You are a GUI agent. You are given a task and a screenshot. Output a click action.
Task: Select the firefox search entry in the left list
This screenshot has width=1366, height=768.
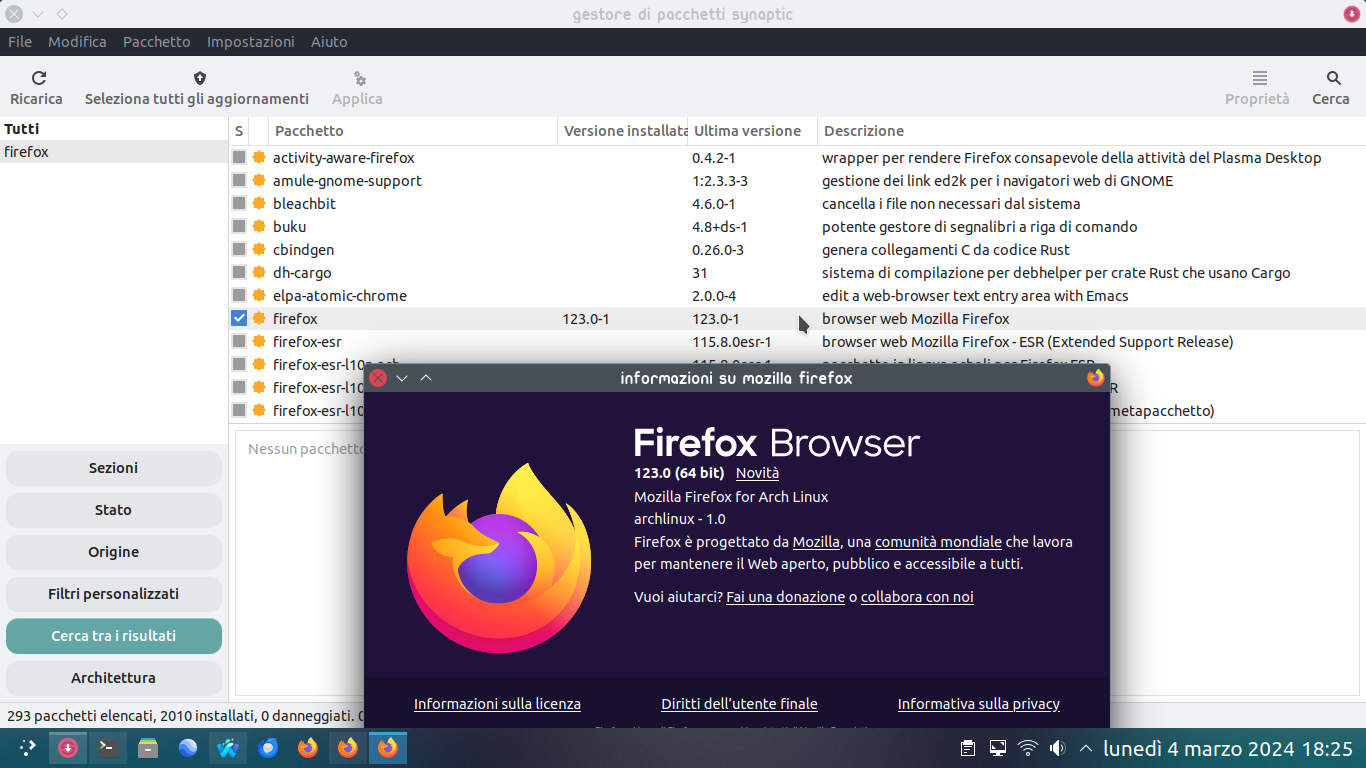[x=114, y=152]
